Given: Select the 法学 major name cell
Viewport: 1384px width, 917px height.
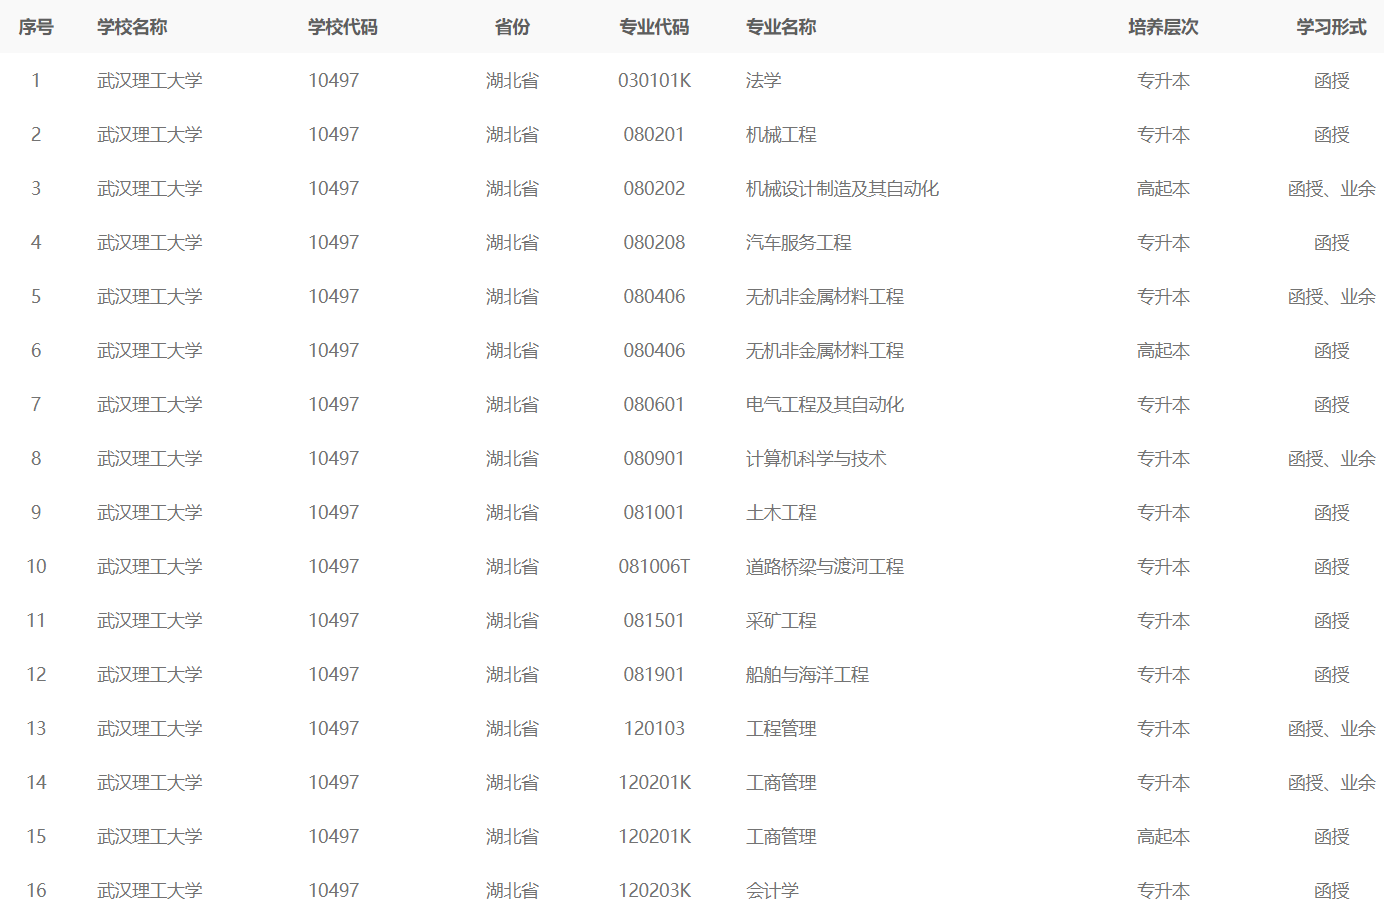Looking at the screenshot, I should pyautogui.click(x=764, y=81).
